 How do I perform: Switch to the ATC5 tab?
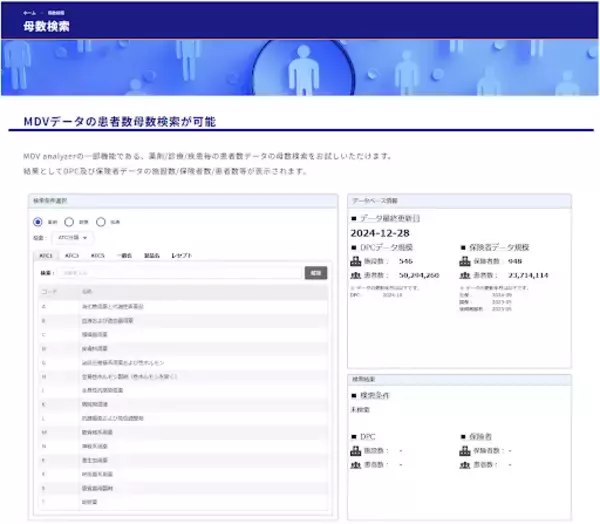98,255
